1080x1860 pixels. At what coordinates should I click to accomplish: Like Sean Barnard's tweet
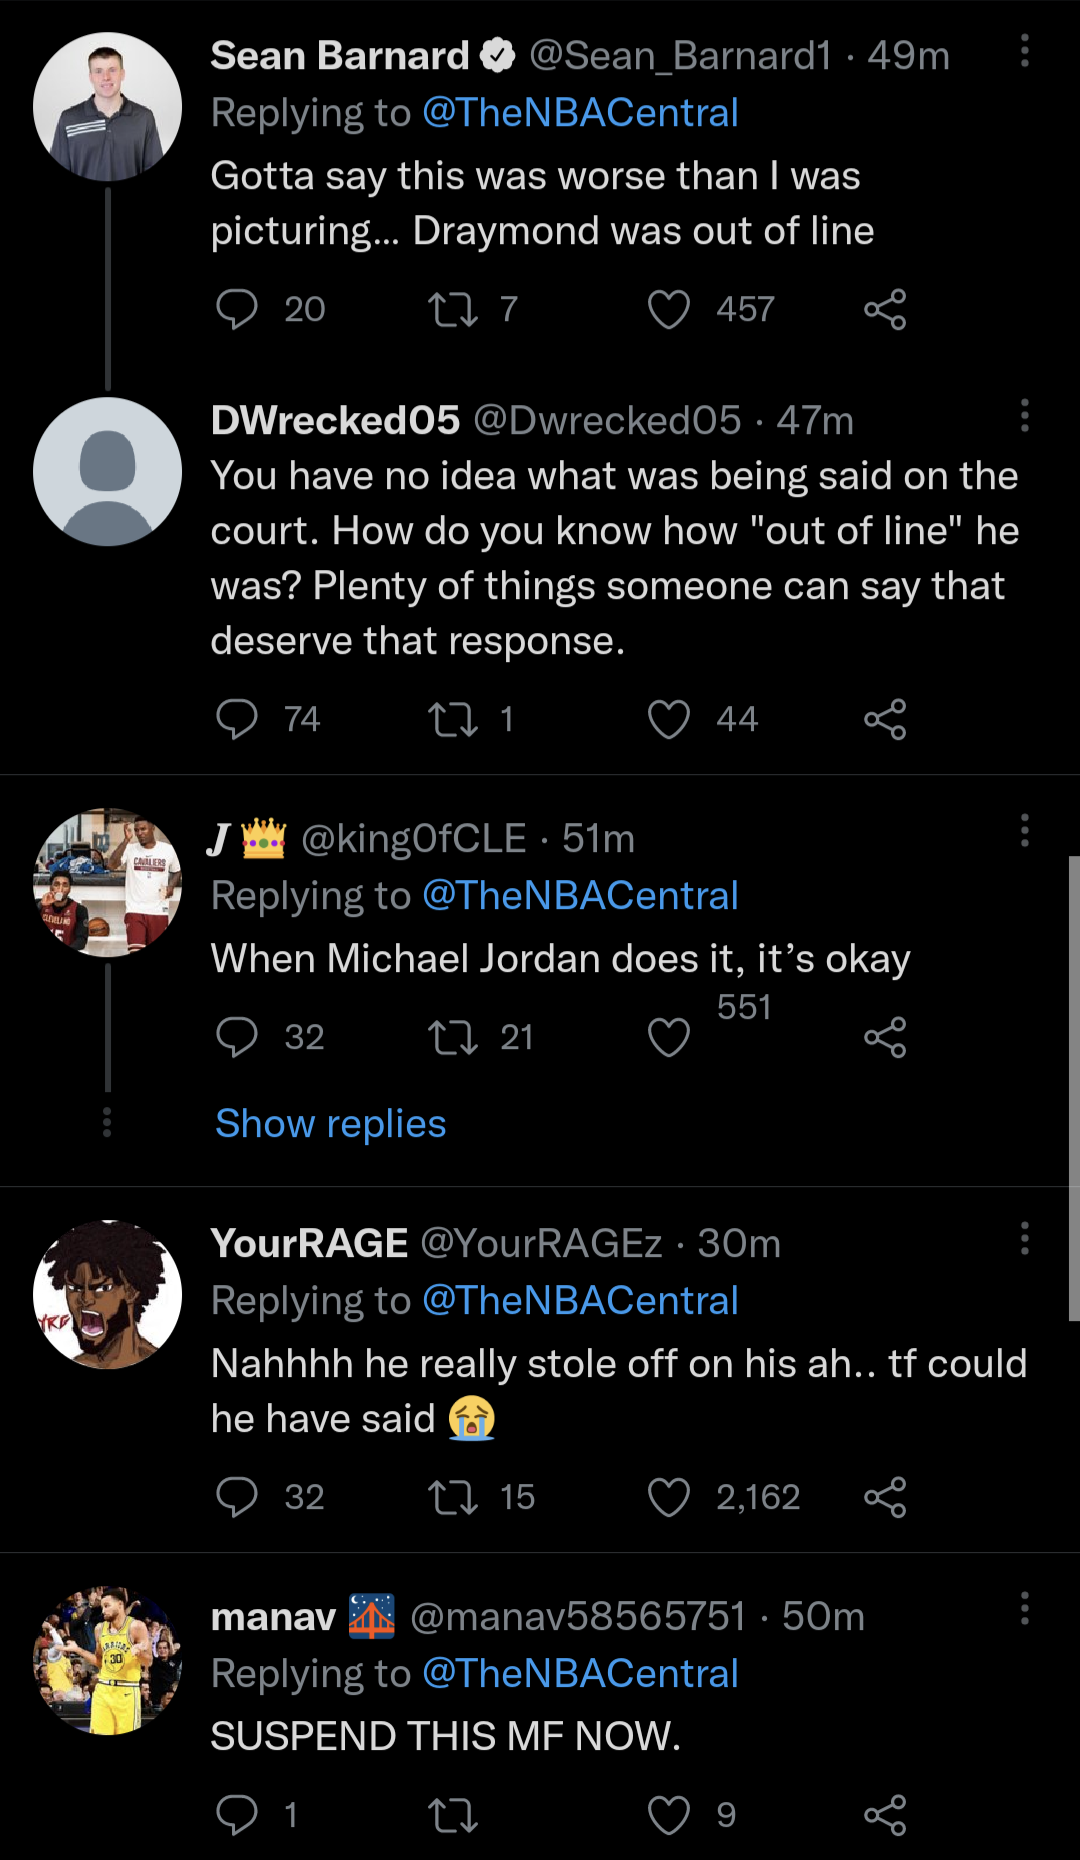pos(669,309)
